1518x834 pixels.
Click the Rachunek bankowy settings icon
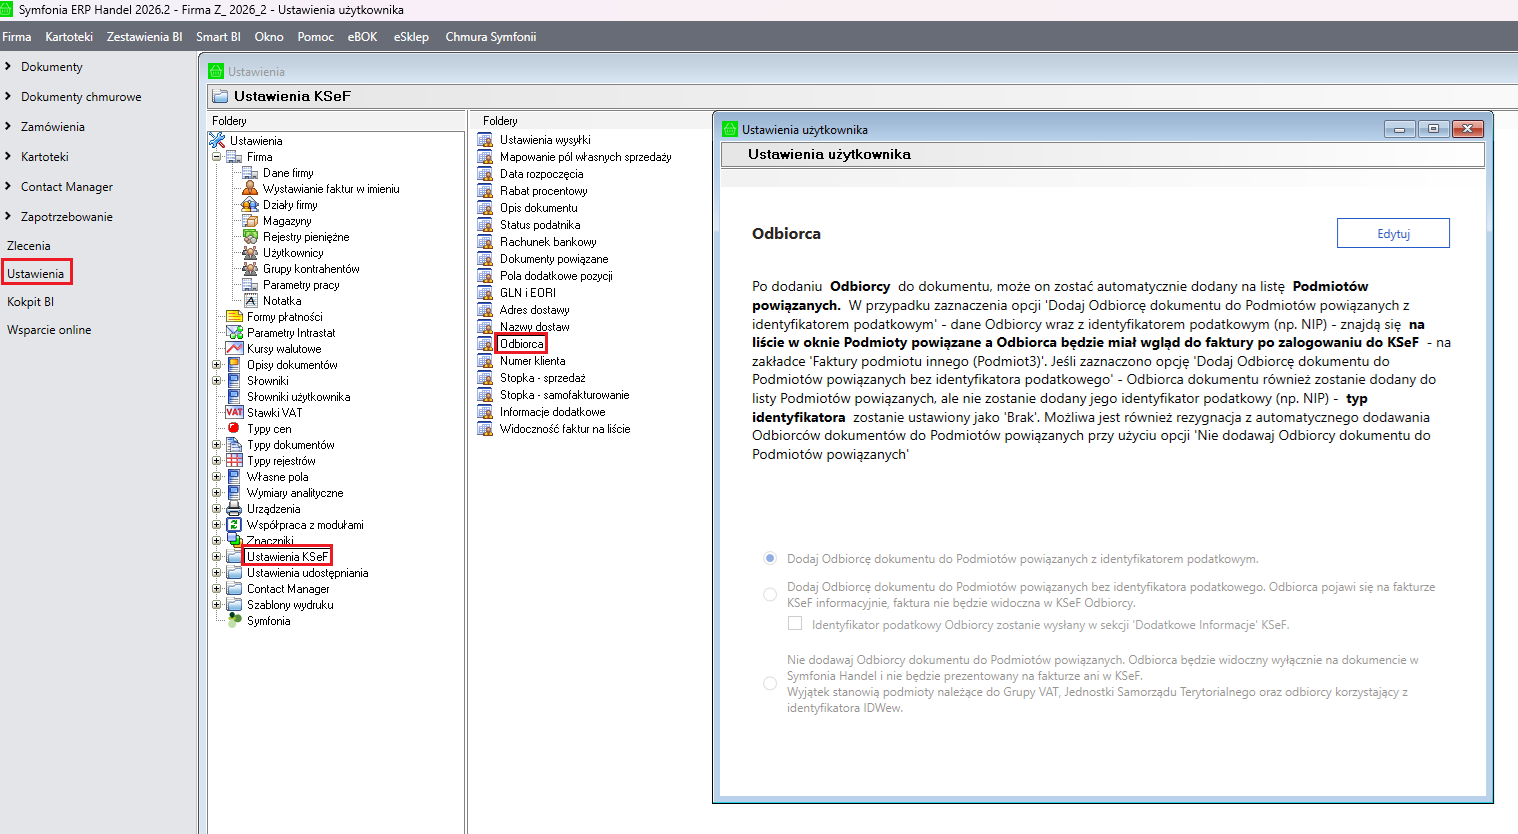485,242
